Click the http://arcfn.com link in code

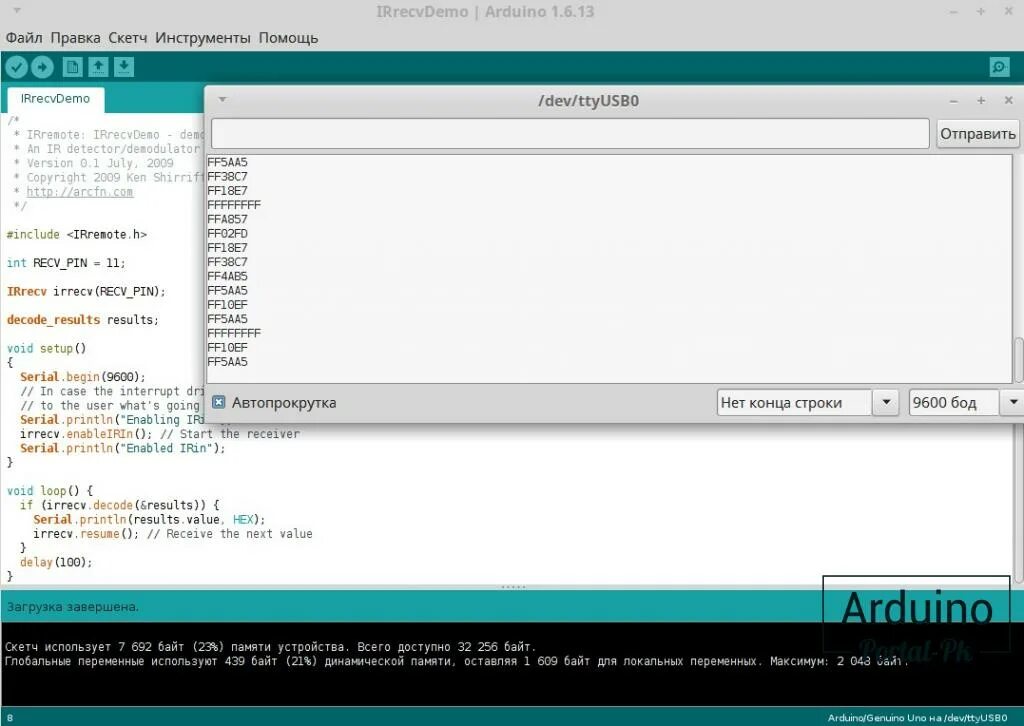click(80, 192)
